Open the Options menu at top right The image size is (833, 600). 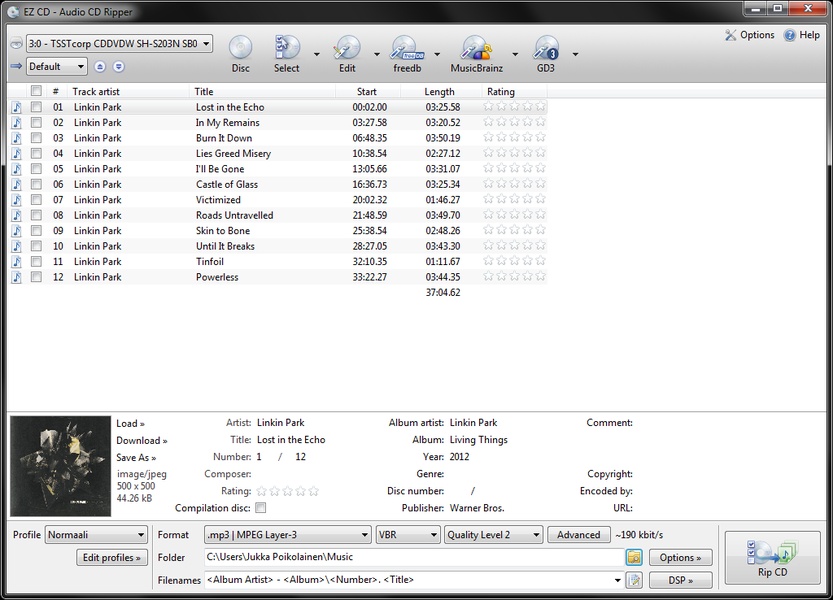(x=749, y=35)
